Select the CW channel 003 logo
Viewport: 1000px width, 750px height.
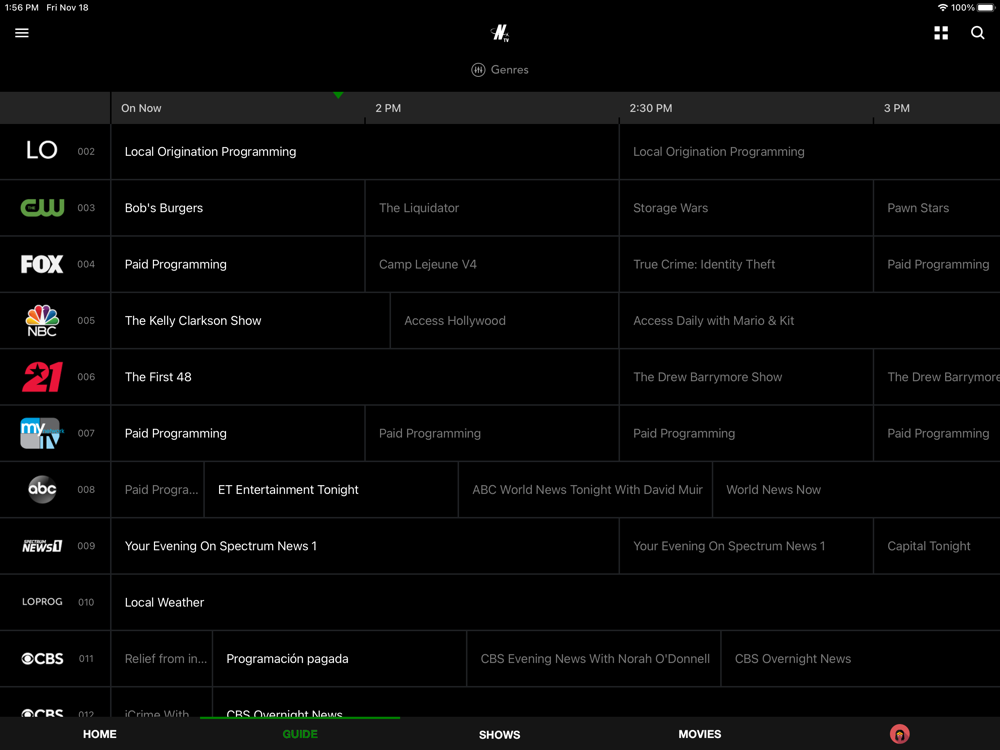(42, 207)
